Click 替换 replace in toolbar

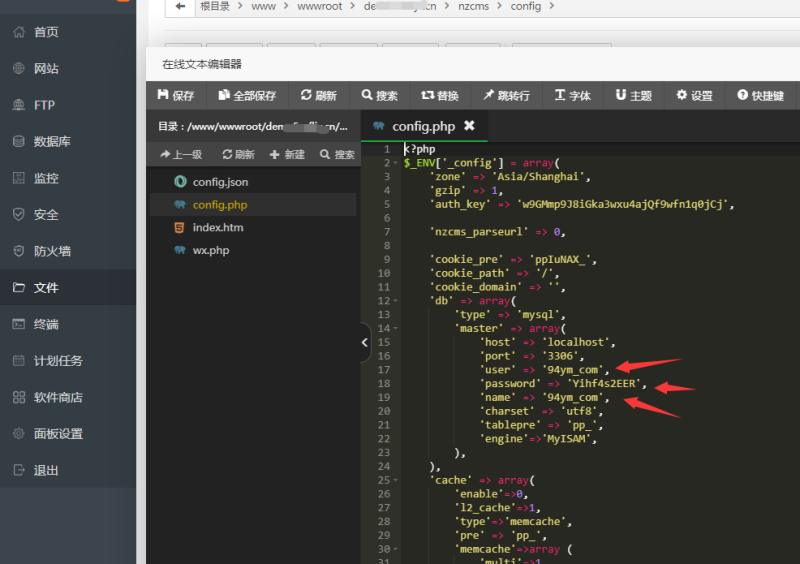click(440, 95)
